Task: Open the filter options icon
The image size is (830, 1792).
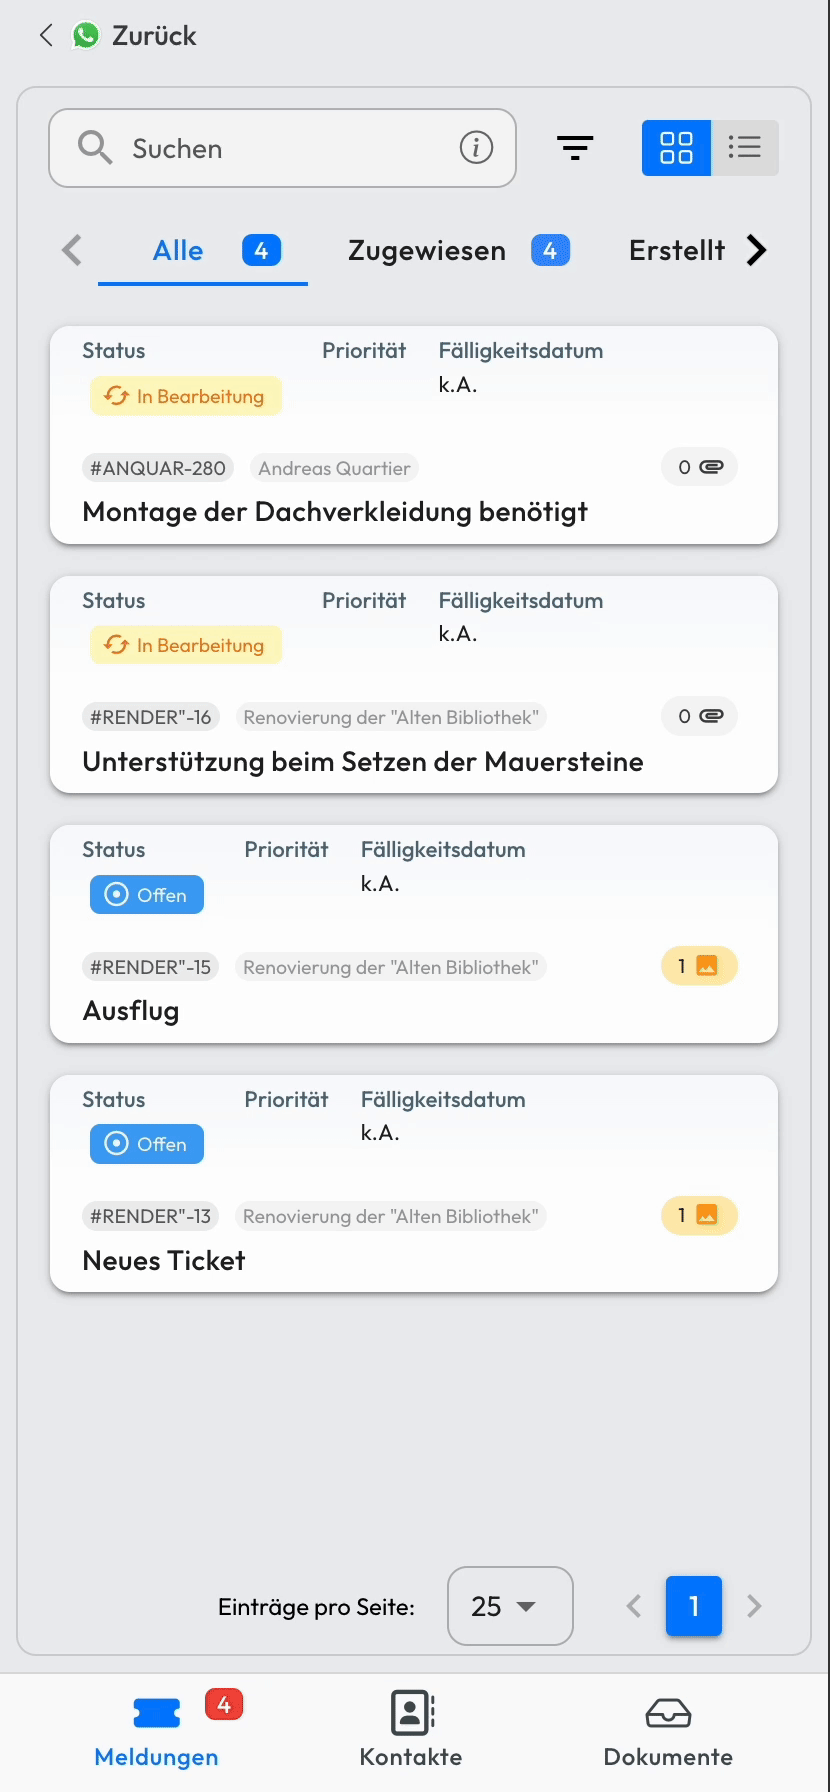Action: click(575, 148)
